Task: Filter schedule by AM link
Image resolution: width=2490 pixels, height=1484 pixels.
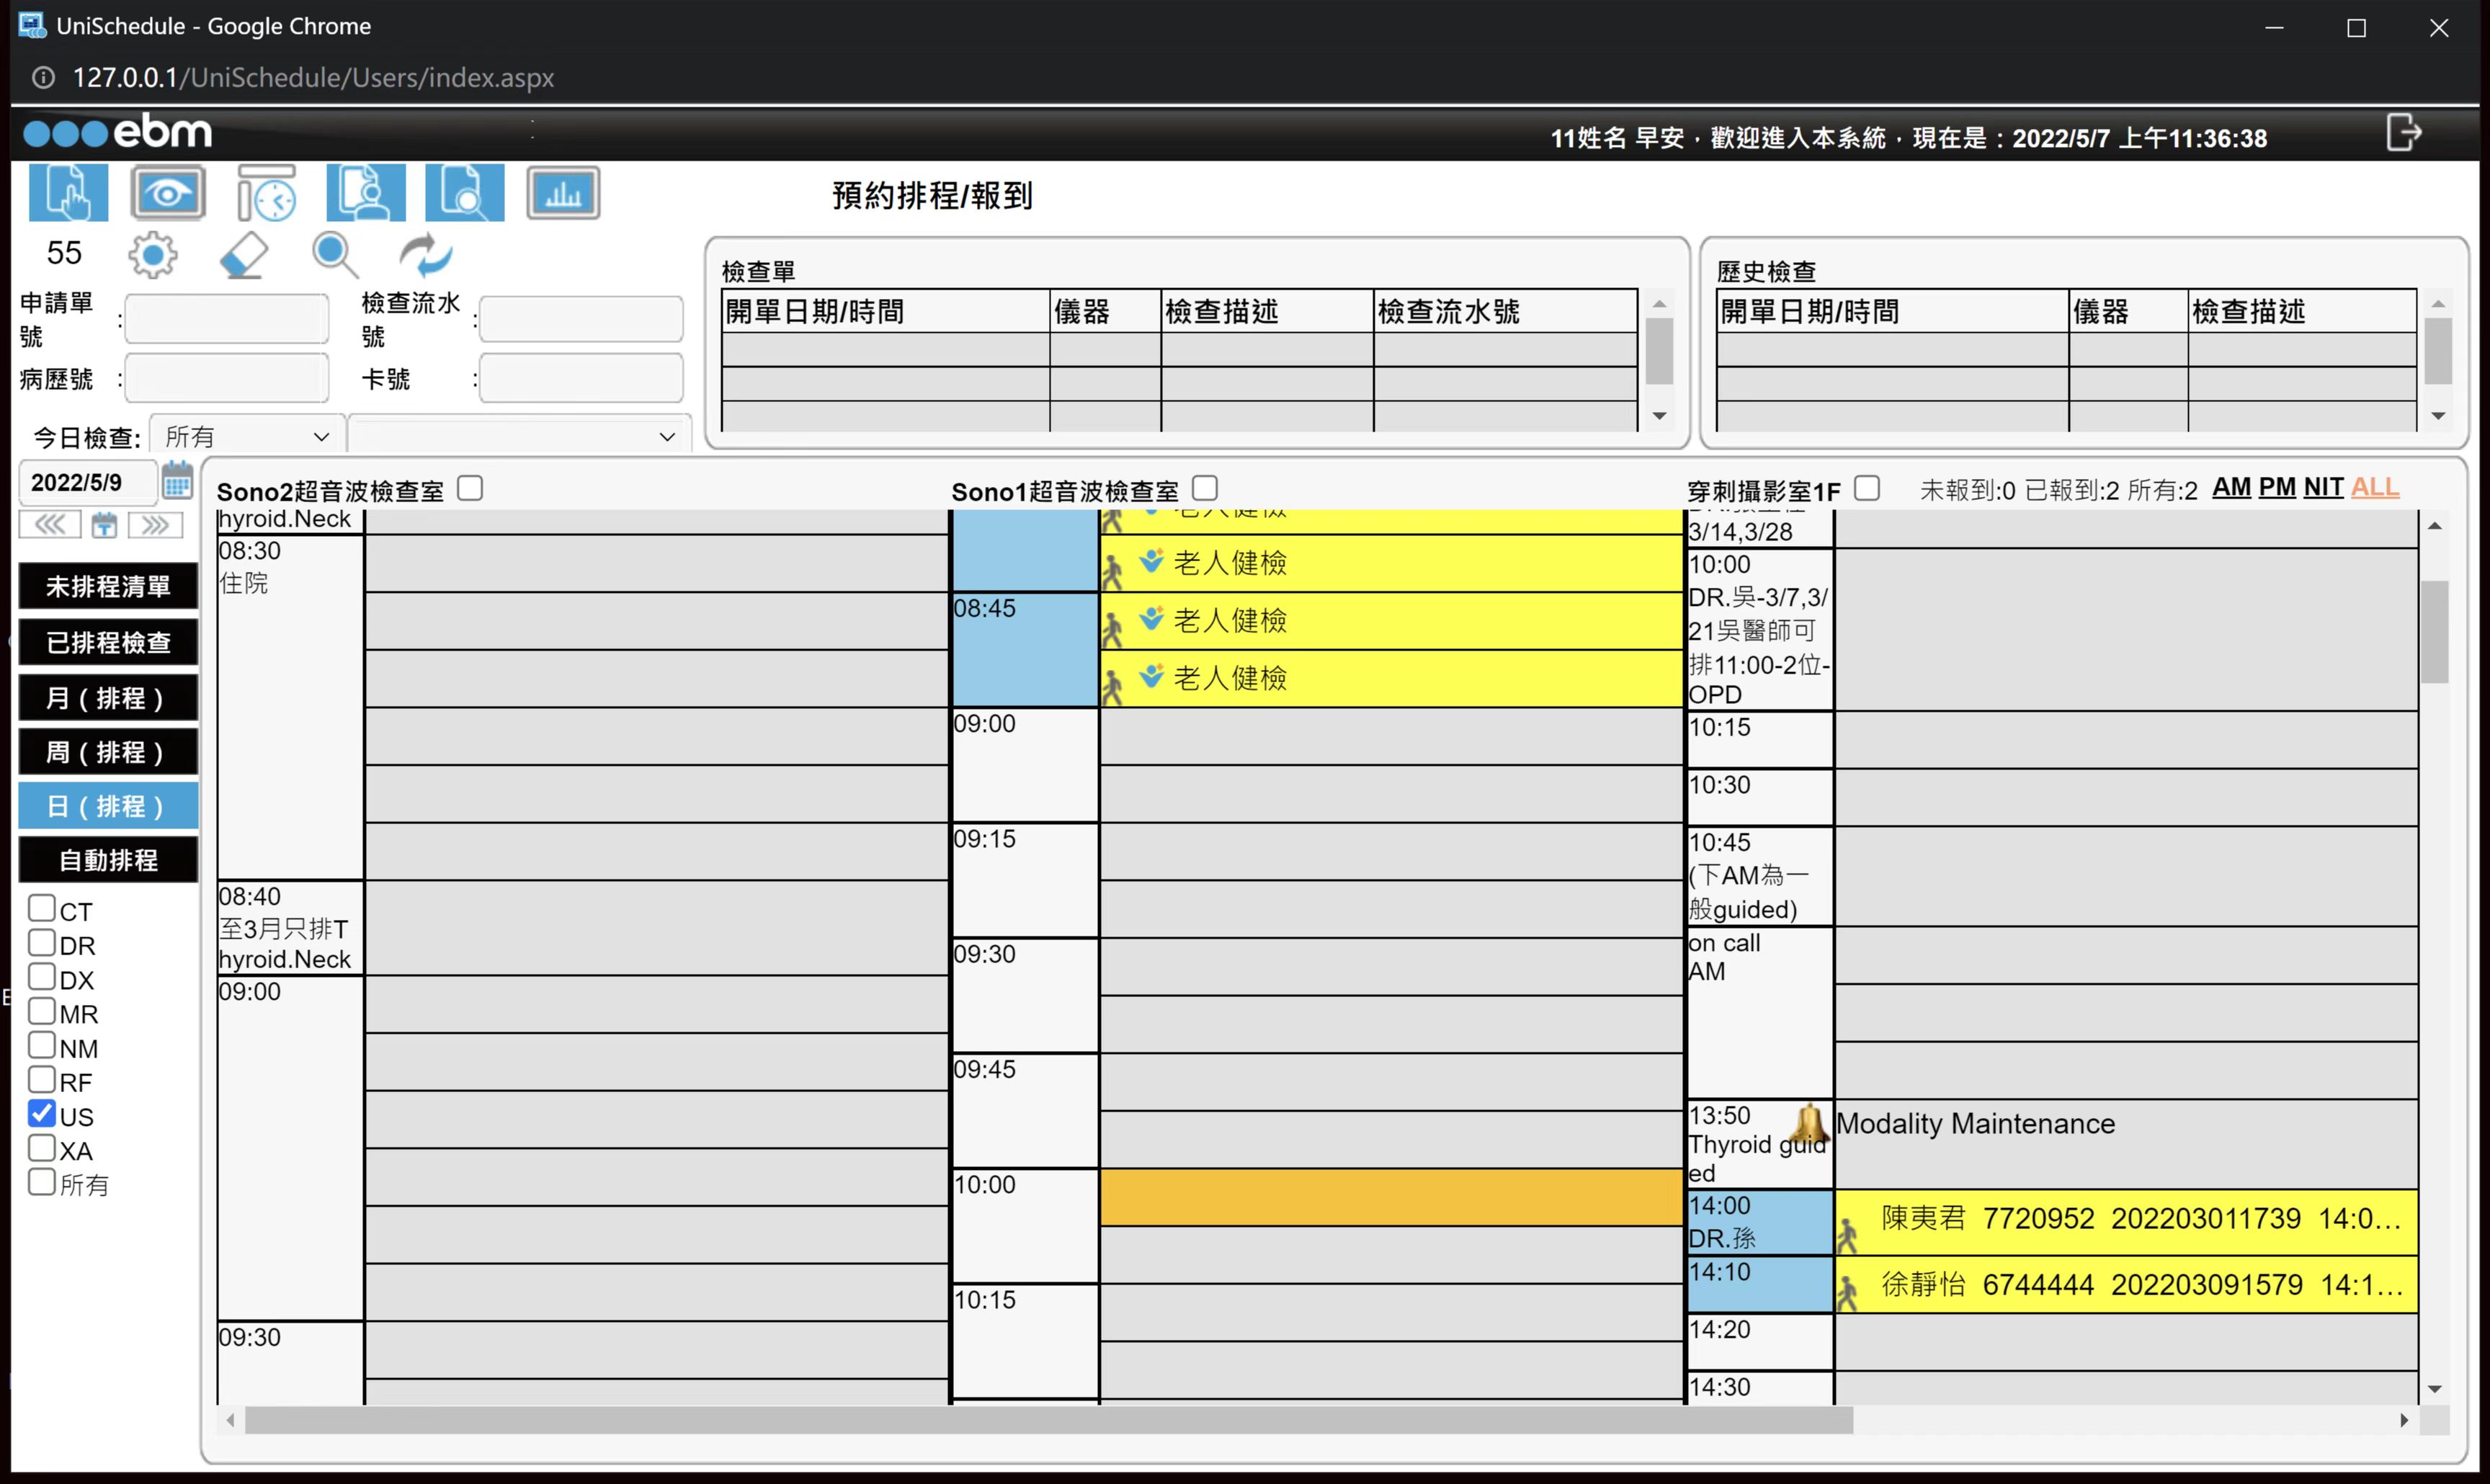Action: click(x=2231, y=488)
